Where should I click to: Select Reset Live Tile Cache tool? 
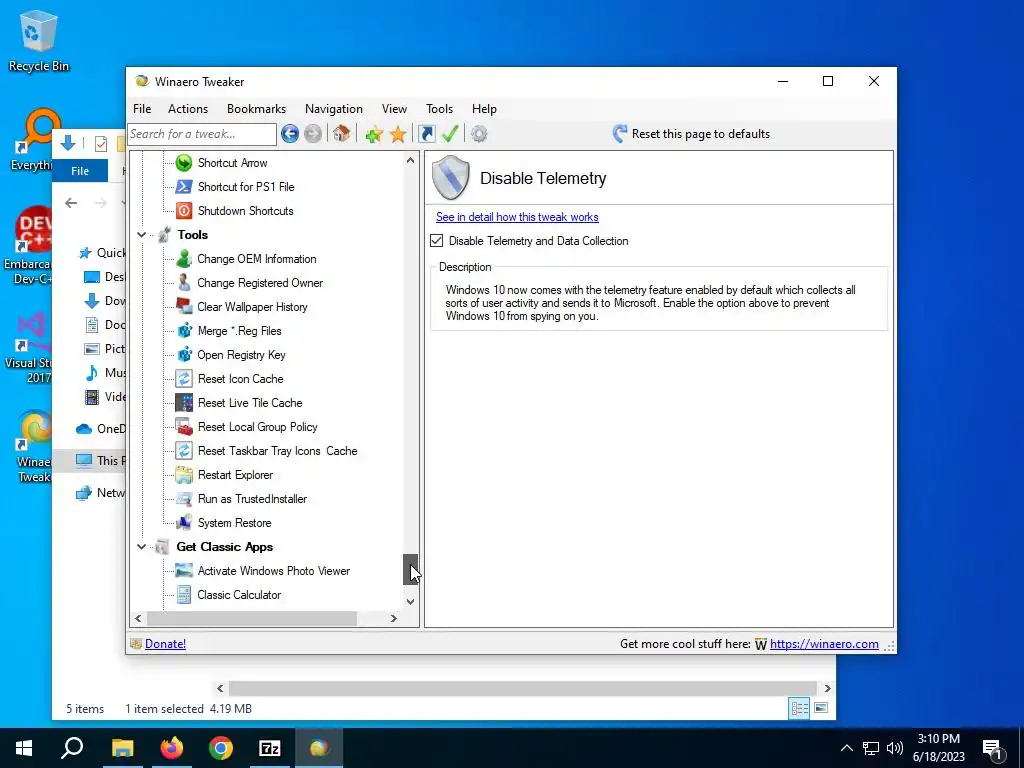(249, 403)
